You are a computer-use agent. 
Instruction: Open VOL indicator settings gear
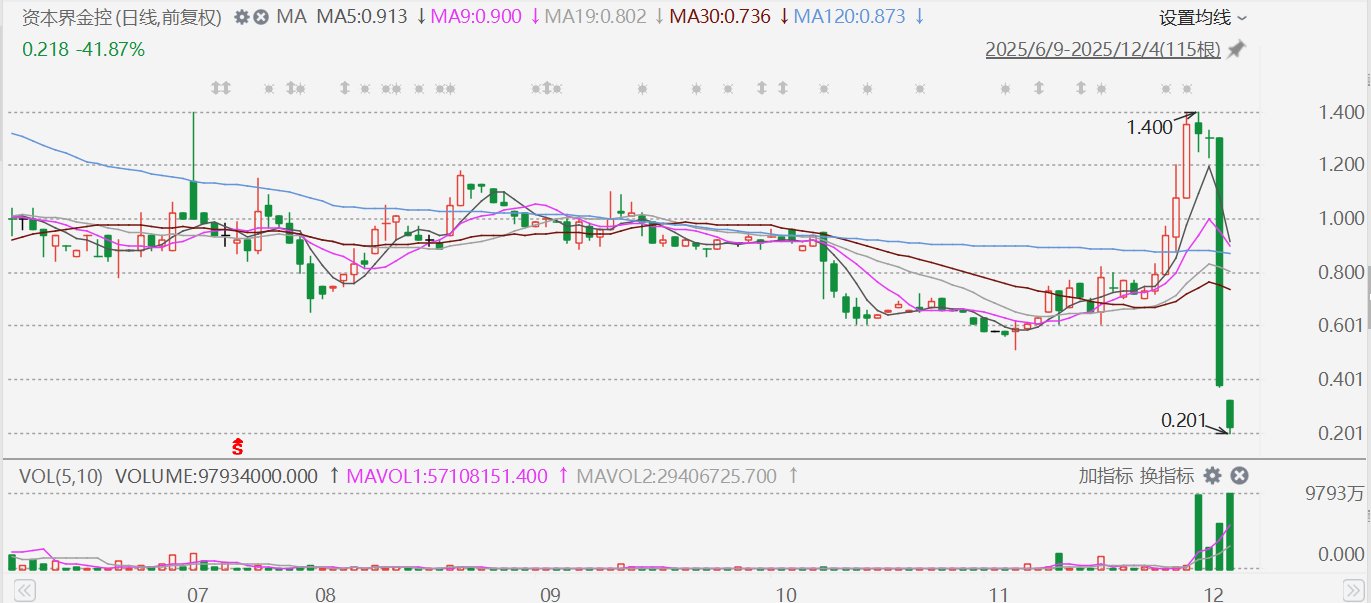[x=1212, y=475]
